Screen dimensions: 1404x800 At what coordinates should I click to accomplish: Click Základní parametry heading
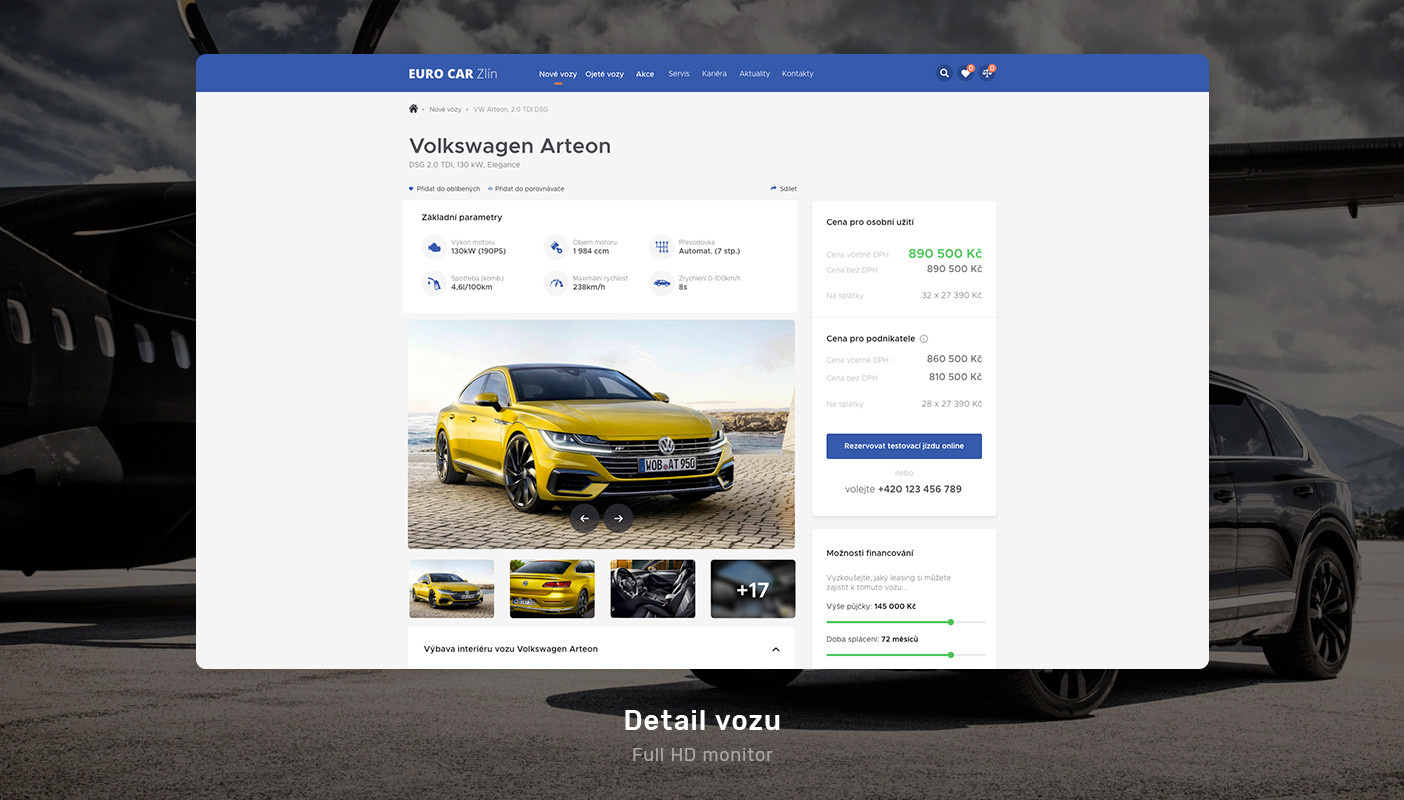click(x=462, y=217)
